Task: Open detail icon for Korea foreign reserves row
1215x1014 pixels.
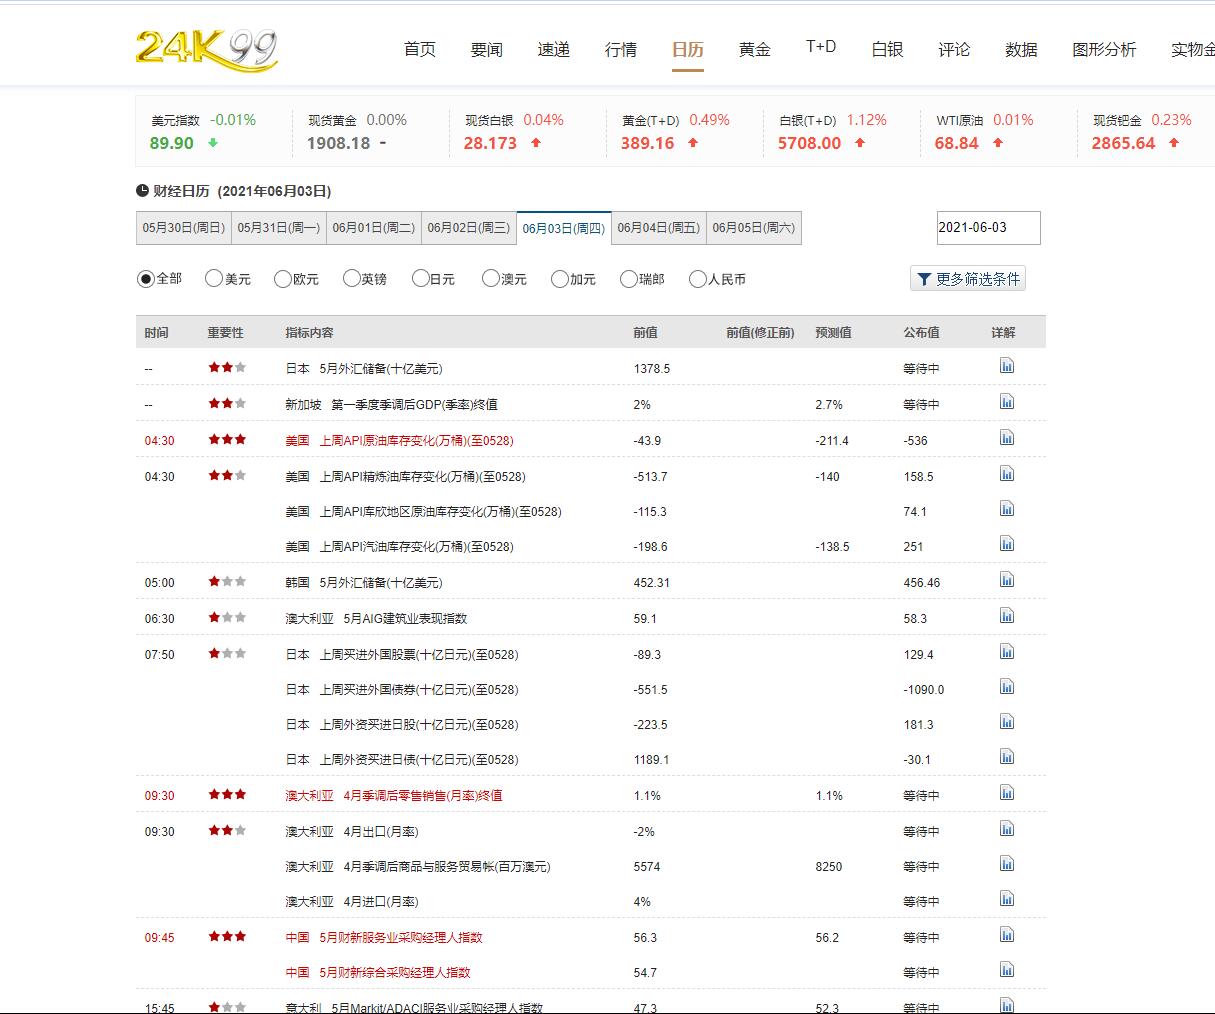Action: (x=1006, y=580)
